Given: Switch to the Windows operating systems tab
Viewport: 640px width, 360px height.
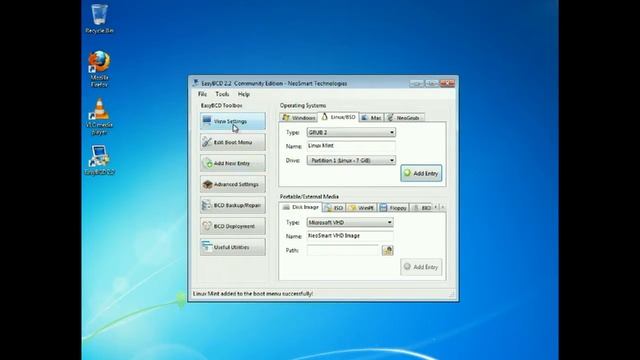Looking at the screenshot, I should pyautogui.click(x=299, y=118).
